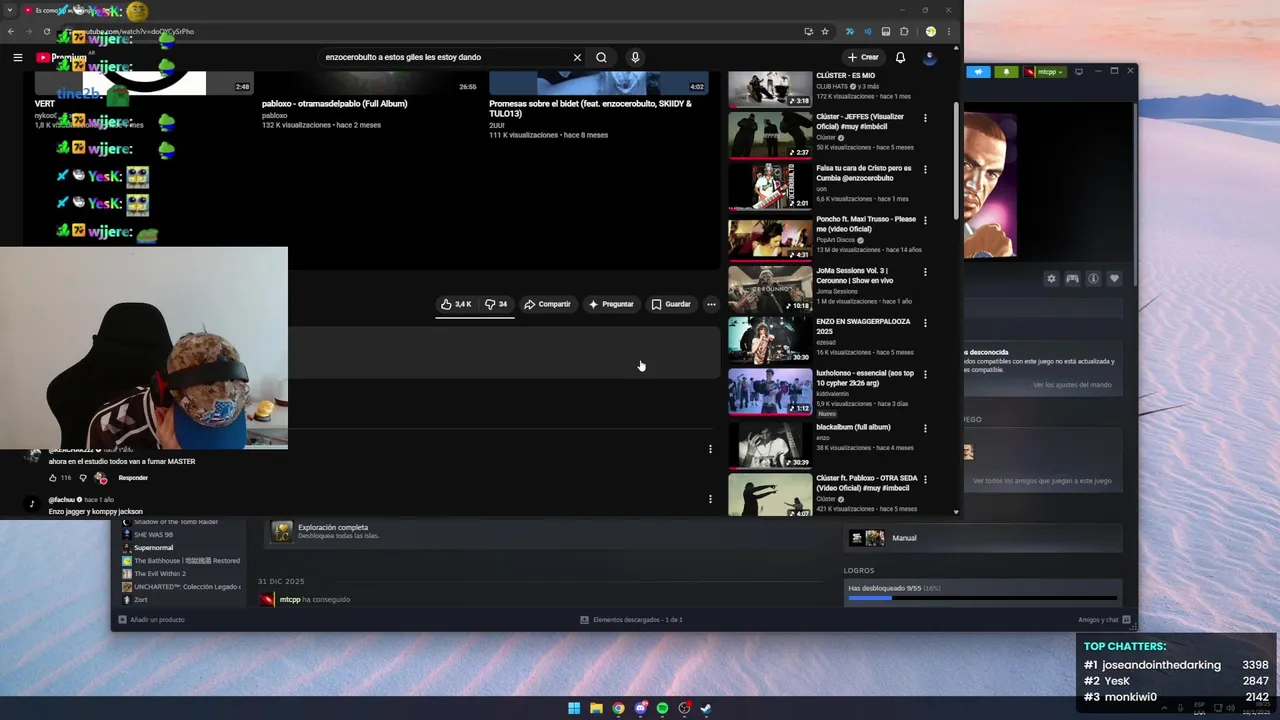The width and height of the screenshot is (1280, 720).
Task: Open more actions ellipsis beside Guardar
Action: (711, 304)
